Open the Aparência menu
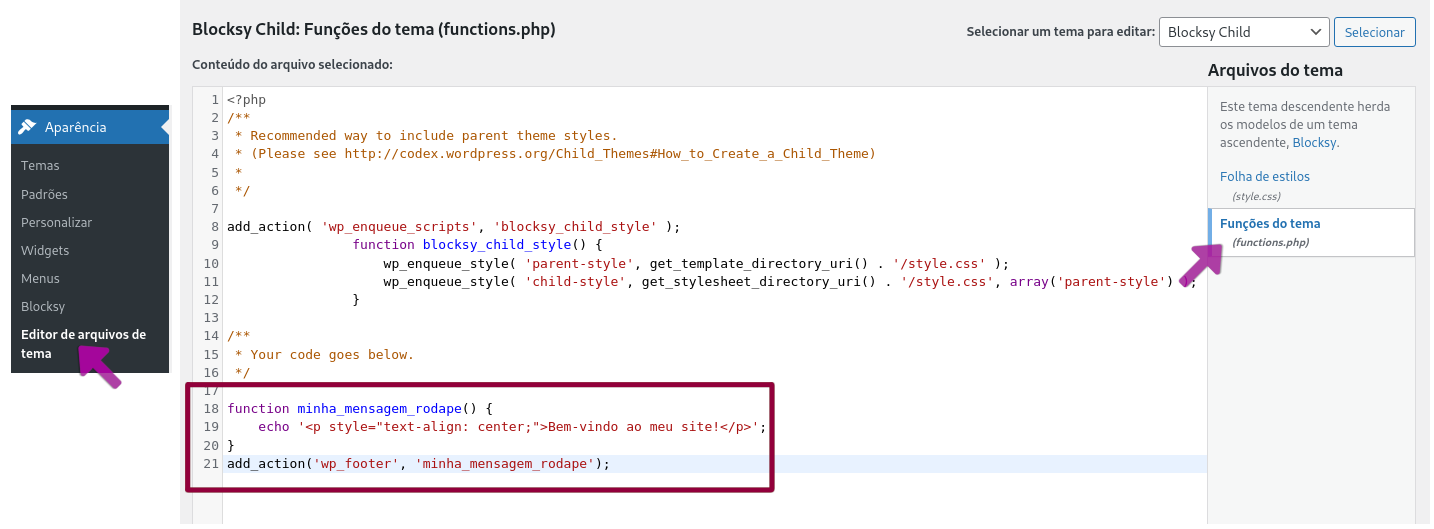1434x529 pixels. point(90,127)
